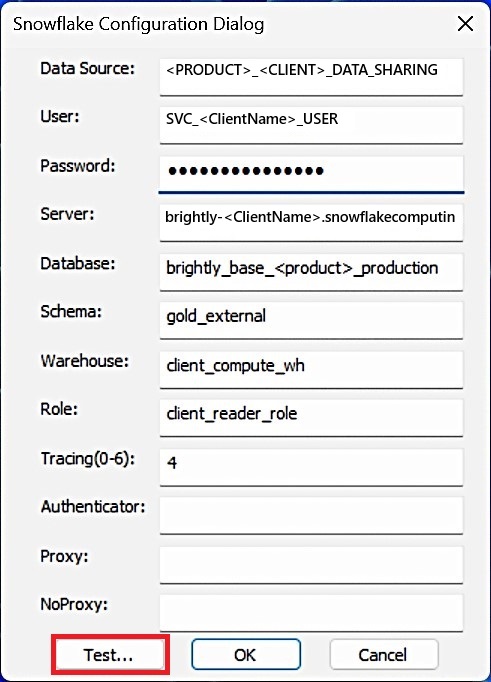
Task: Select the Password field
Action: click(311, 174)
